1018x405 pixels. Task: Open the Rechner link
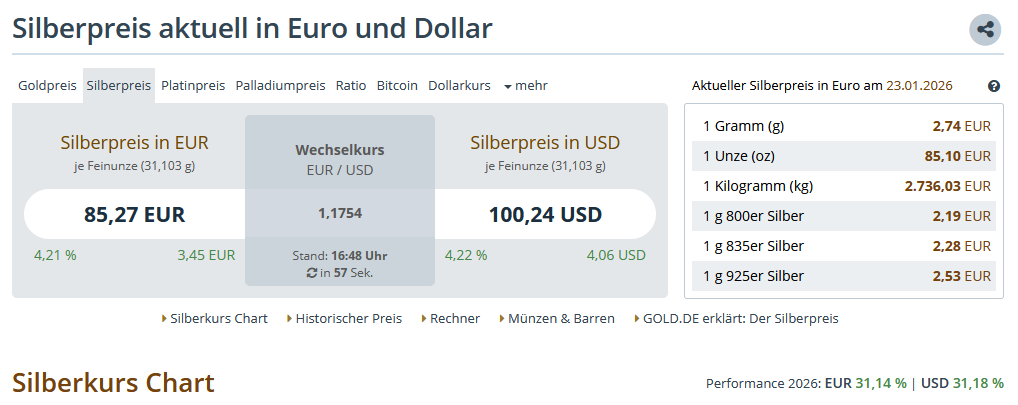455,319
